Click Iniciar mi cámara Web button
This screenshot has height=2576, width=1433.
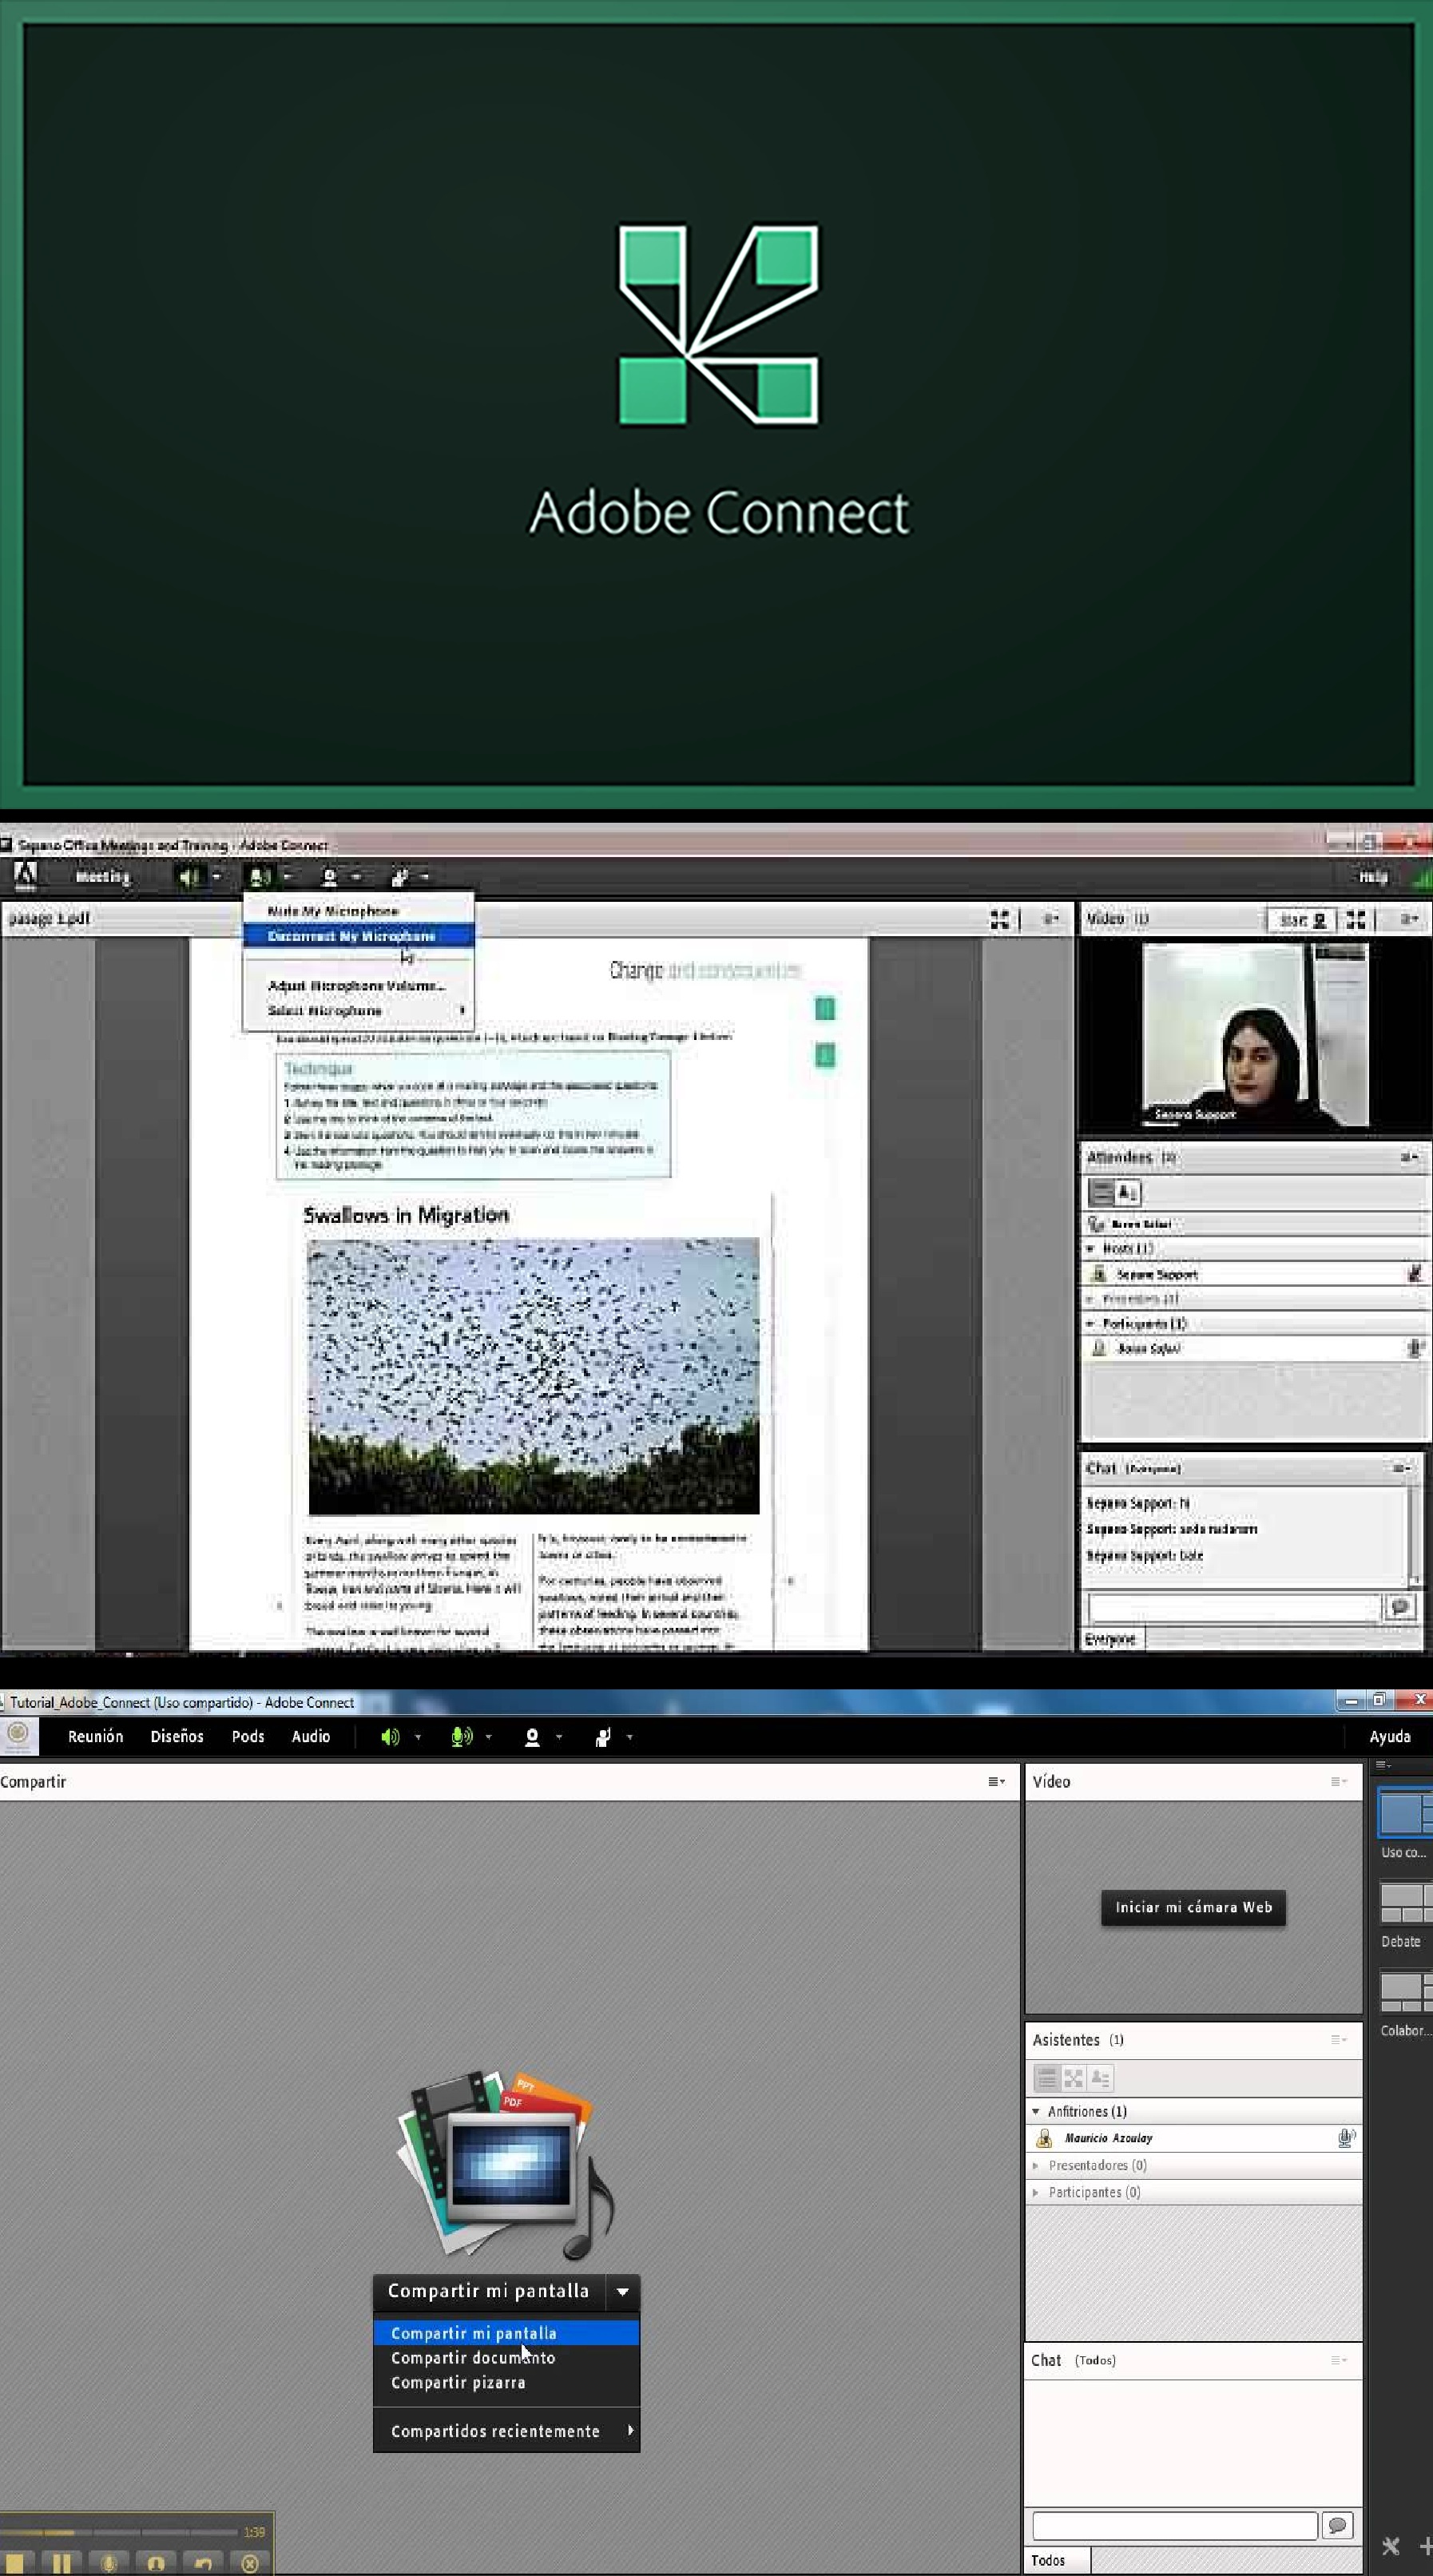(x=1193, y=1907)
